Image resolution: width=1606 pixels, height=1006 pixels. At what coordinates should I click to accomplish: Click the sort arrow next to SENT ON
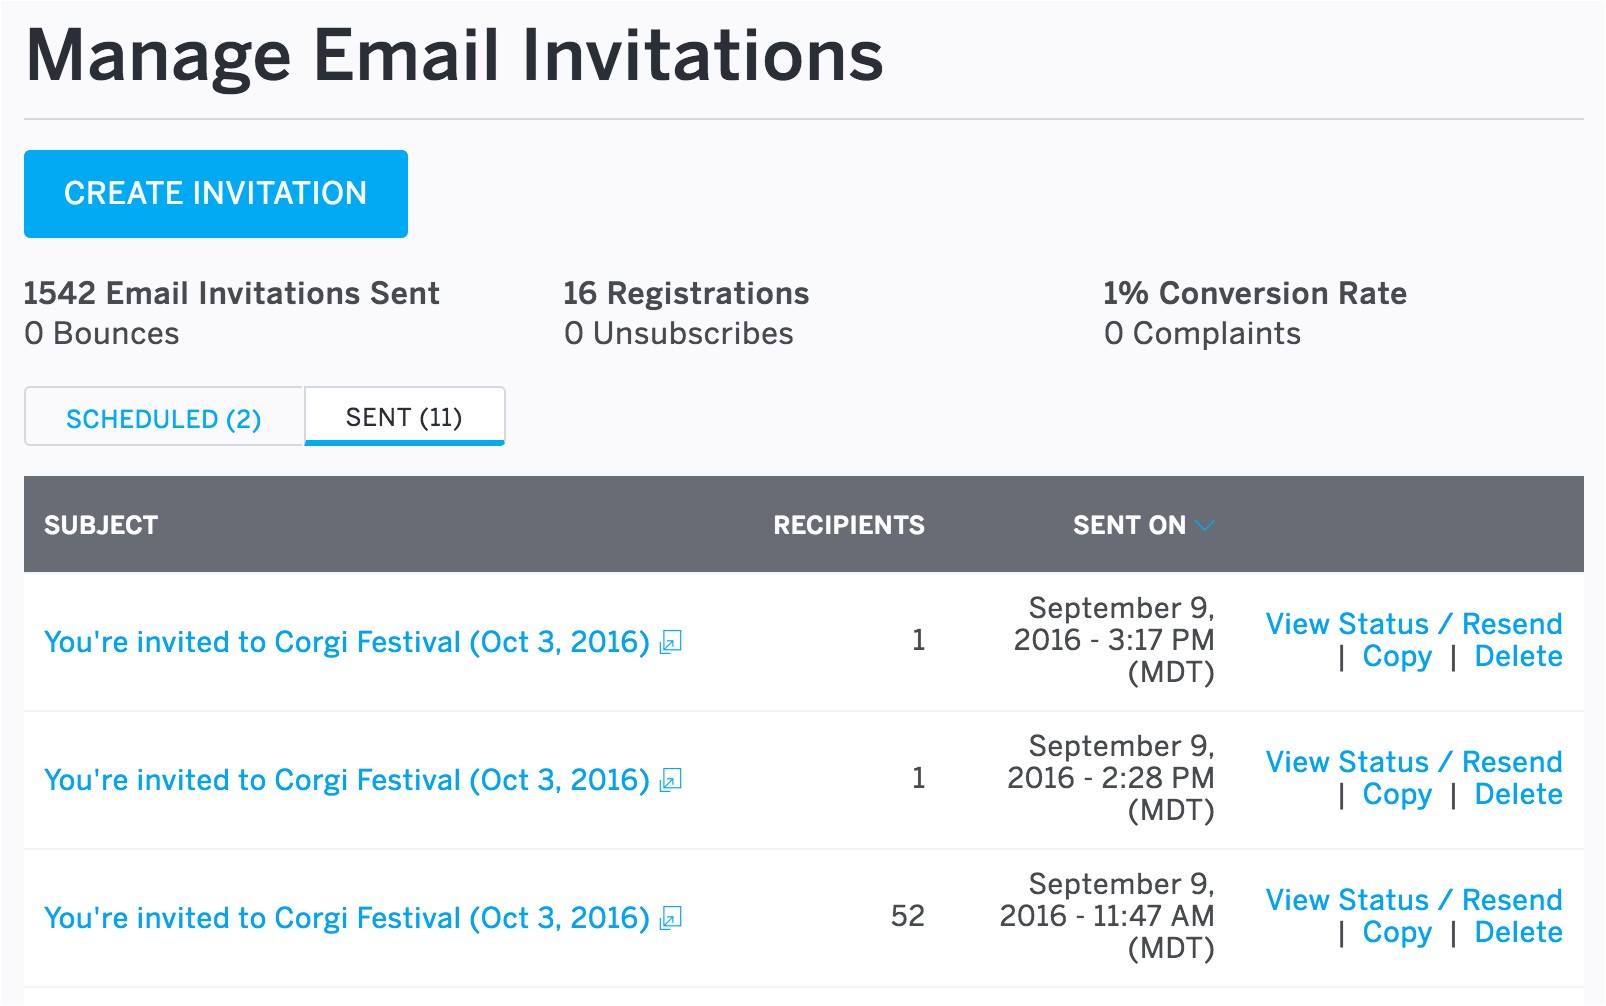(1206, 525)
